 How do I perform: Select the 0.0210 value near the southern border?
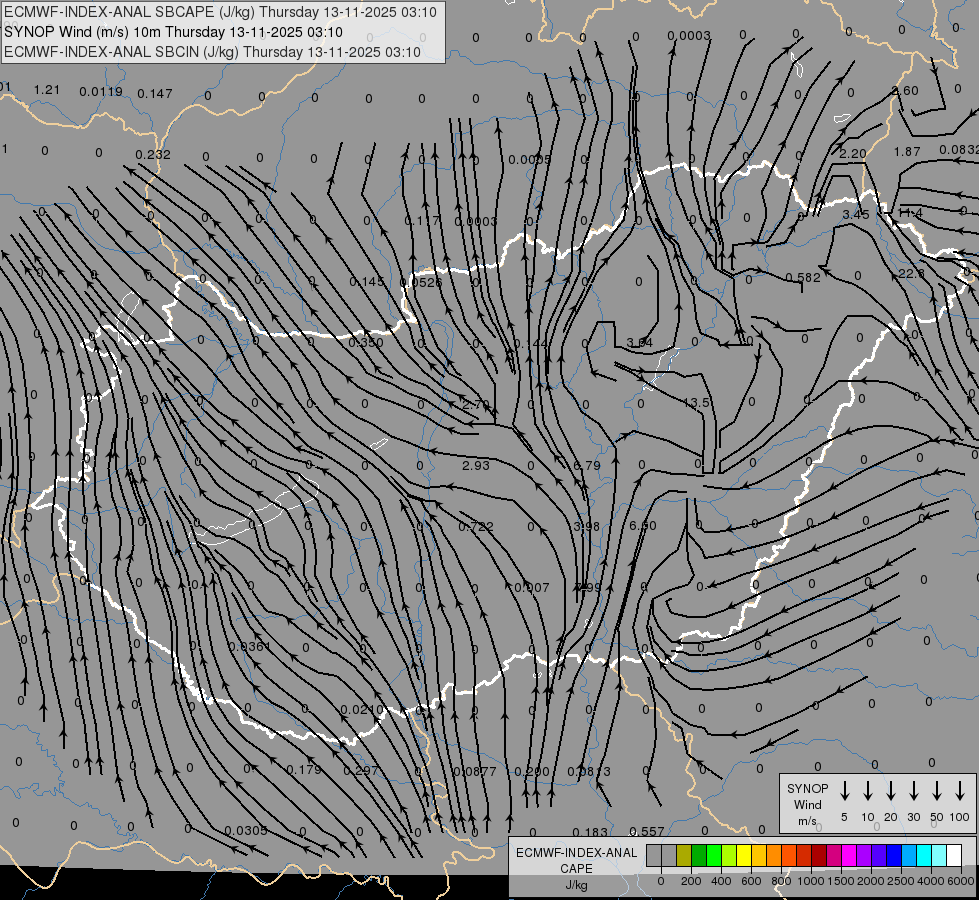click(362, 710)
